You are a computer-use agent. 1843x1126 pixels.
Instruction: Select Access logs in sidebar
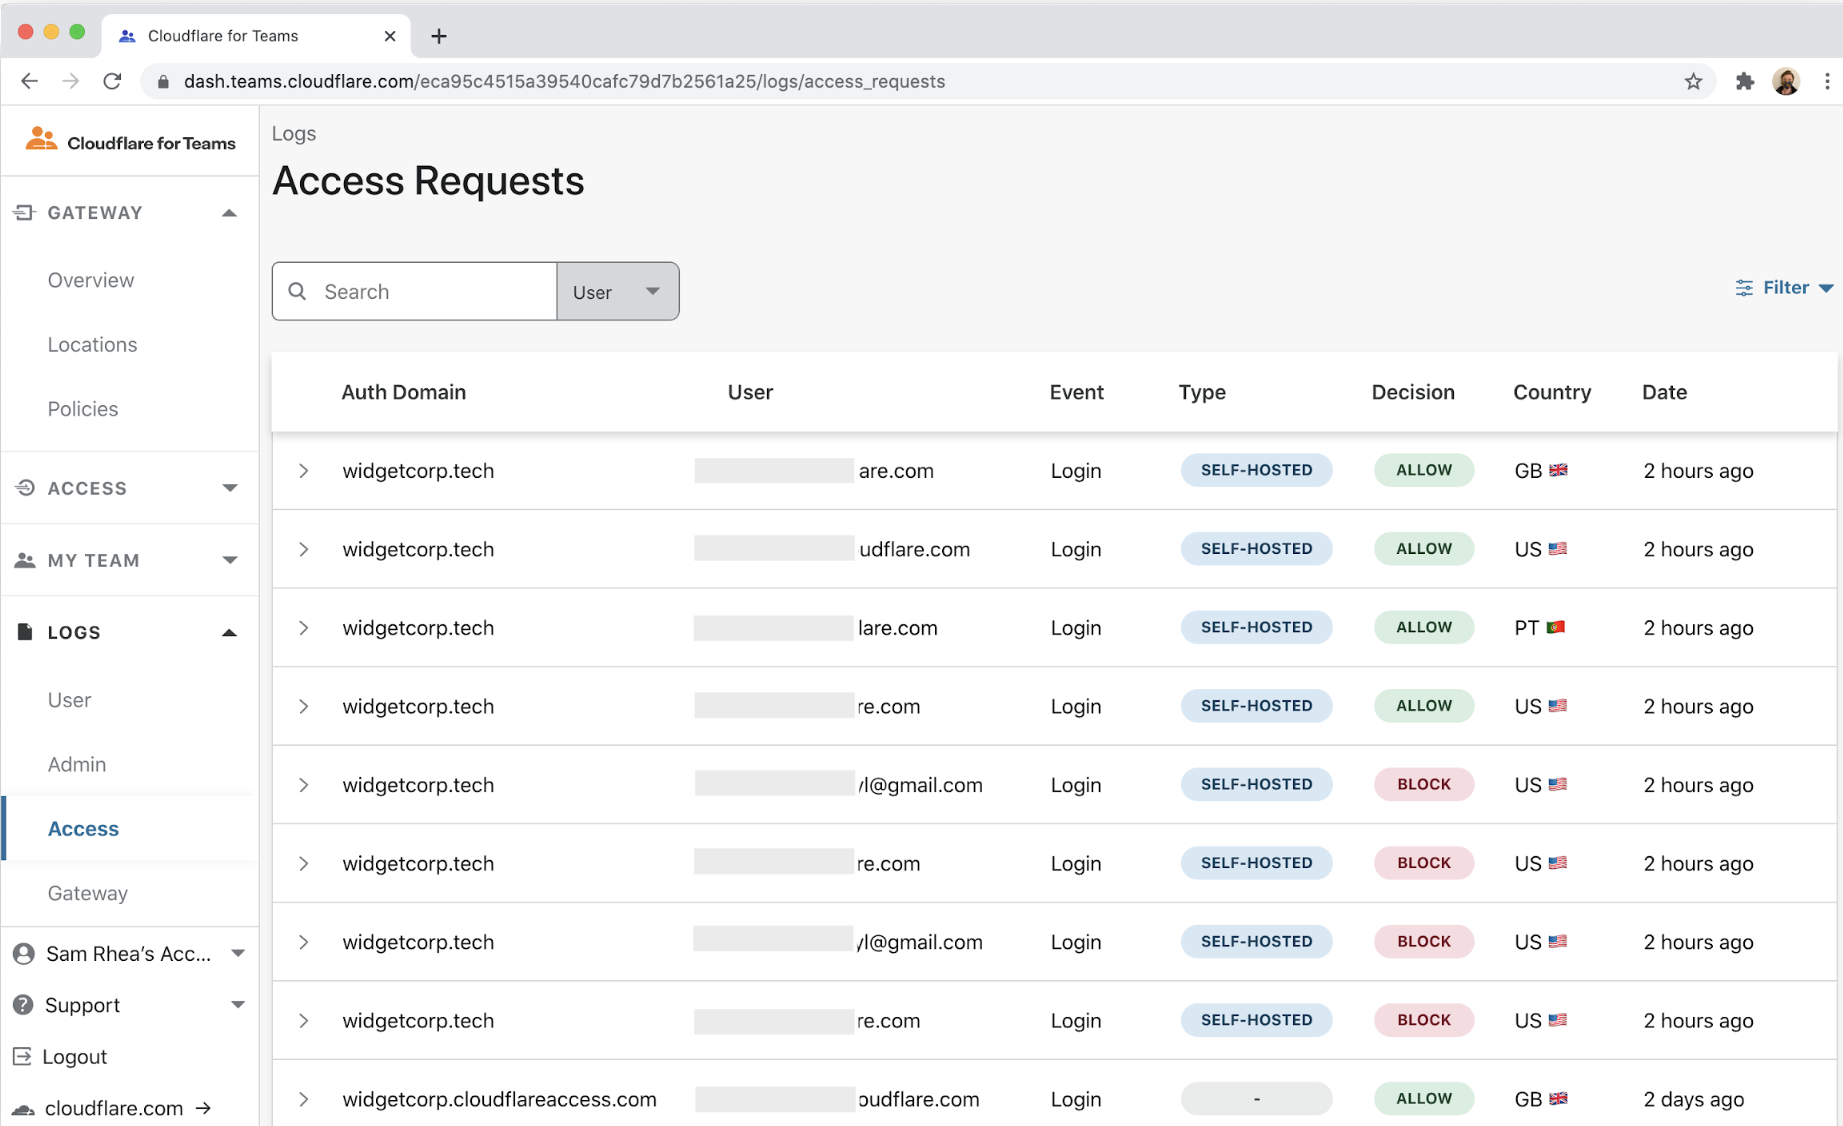coord(83,829)
